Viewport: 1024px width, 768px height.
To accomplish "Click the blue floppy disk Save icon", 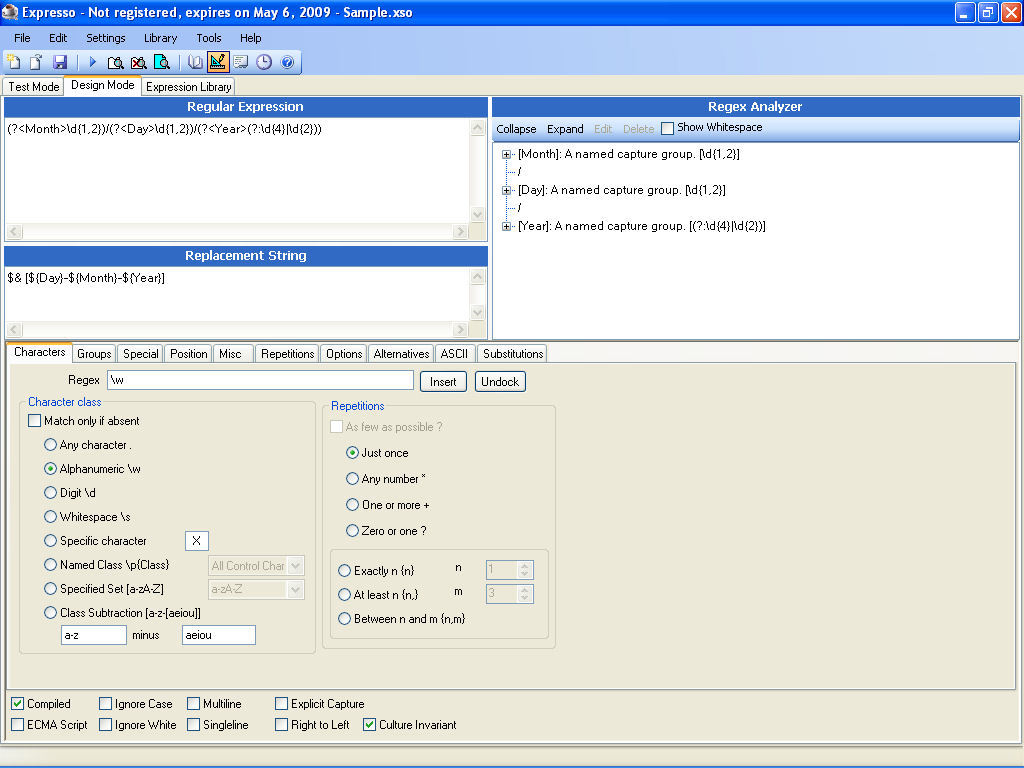I will (x=60, y=62).
